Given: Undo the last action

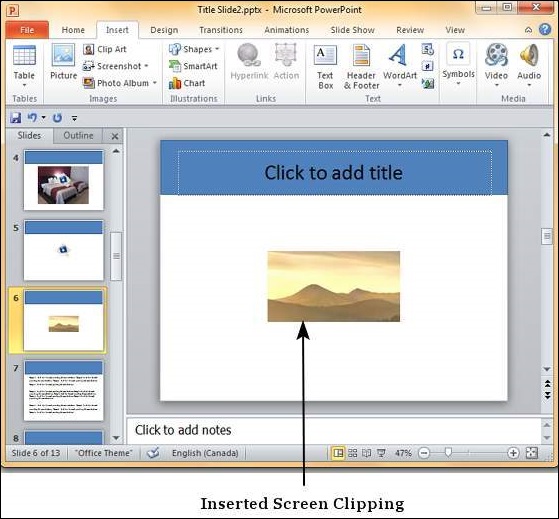Looking at the screenshot, I should click(x=32, y=118).
